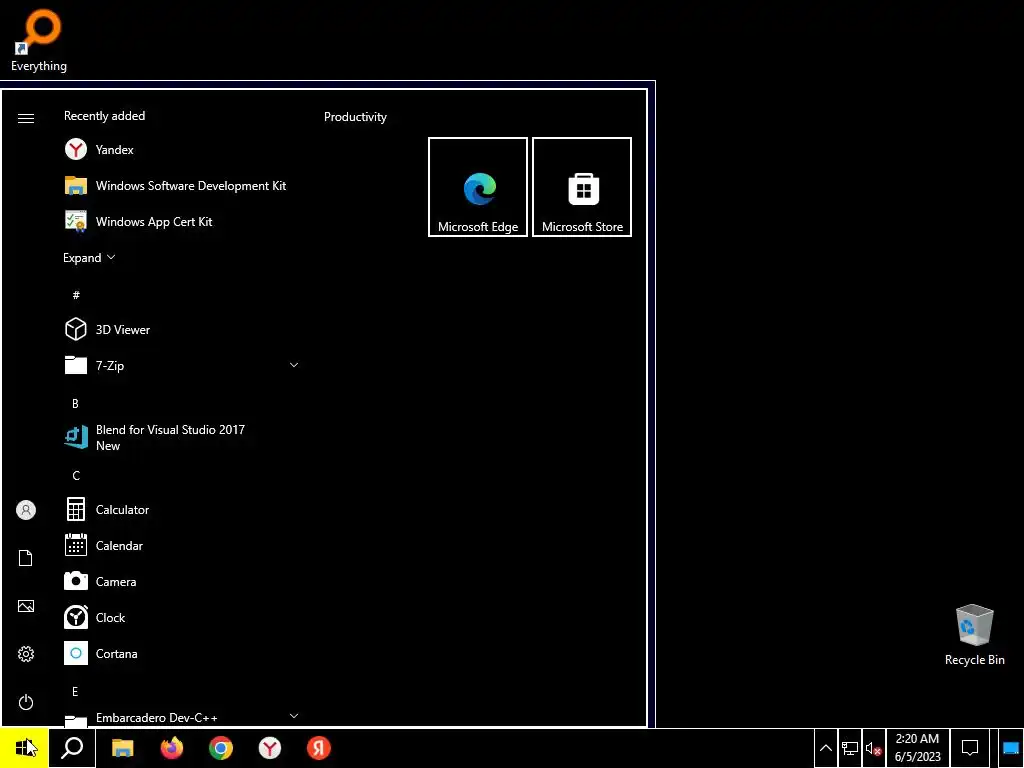Viewport: 1024px width, 768px height.
Task: Expand Embarcadero Dev-C++ folder chevron
Action: 294,716
